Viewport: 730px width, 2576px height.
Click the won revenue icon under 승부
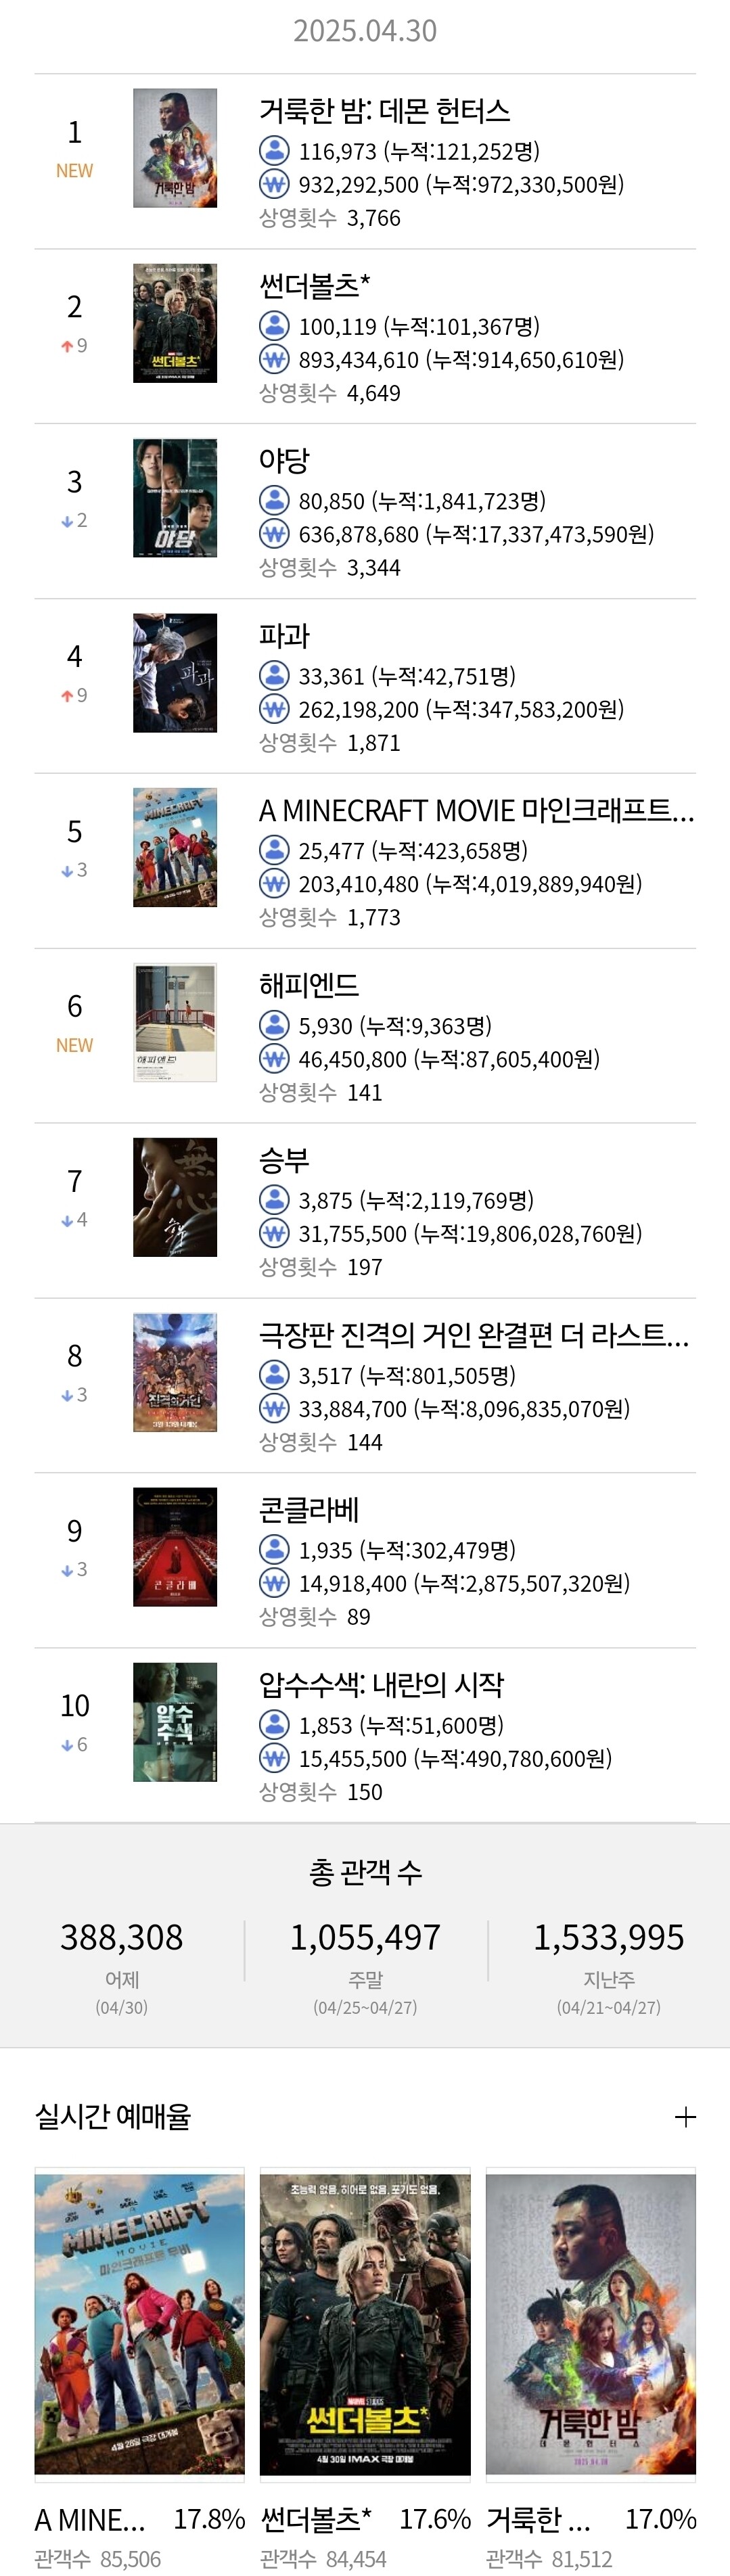[274, 1233]
